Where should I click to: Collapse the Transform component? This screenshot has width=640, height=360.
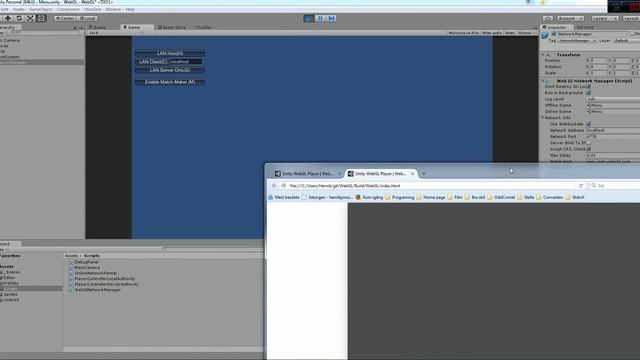(543, 55)
